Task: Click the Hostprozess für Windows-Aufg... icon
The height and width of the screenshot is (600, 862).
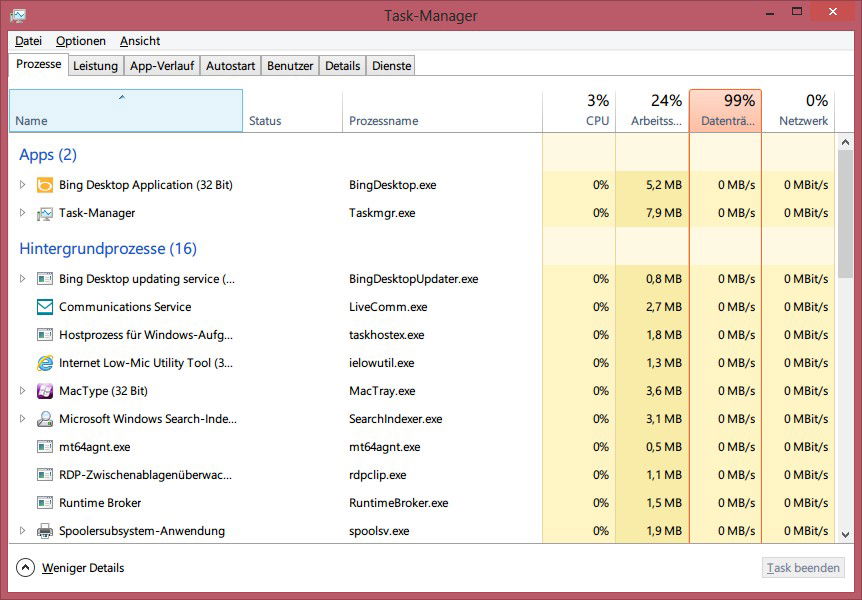Action: pyautogui.click(x=45, y=335)
